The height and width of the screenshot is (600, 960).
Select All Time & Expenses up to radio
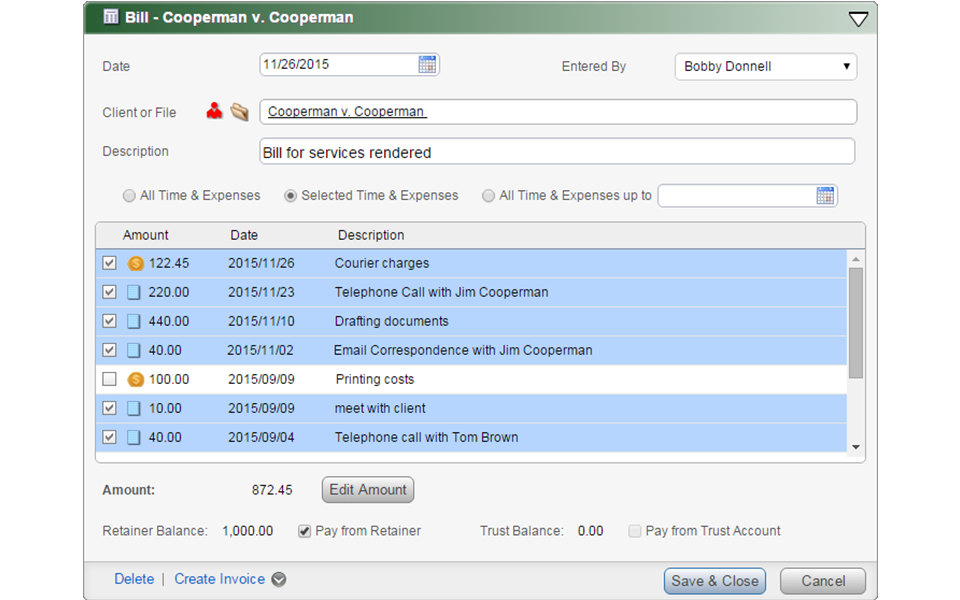(x=488, y=196)
